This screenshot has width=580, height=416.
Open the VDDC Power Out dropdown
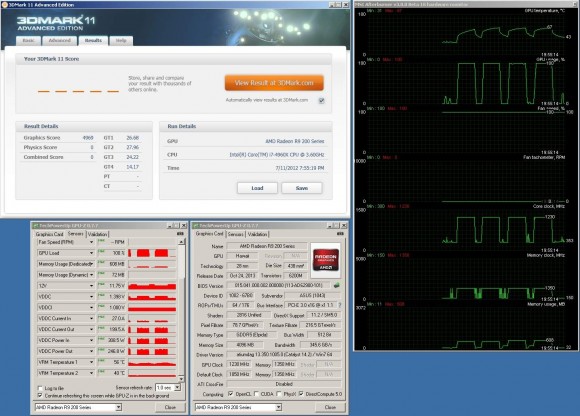tap(91, 351)
